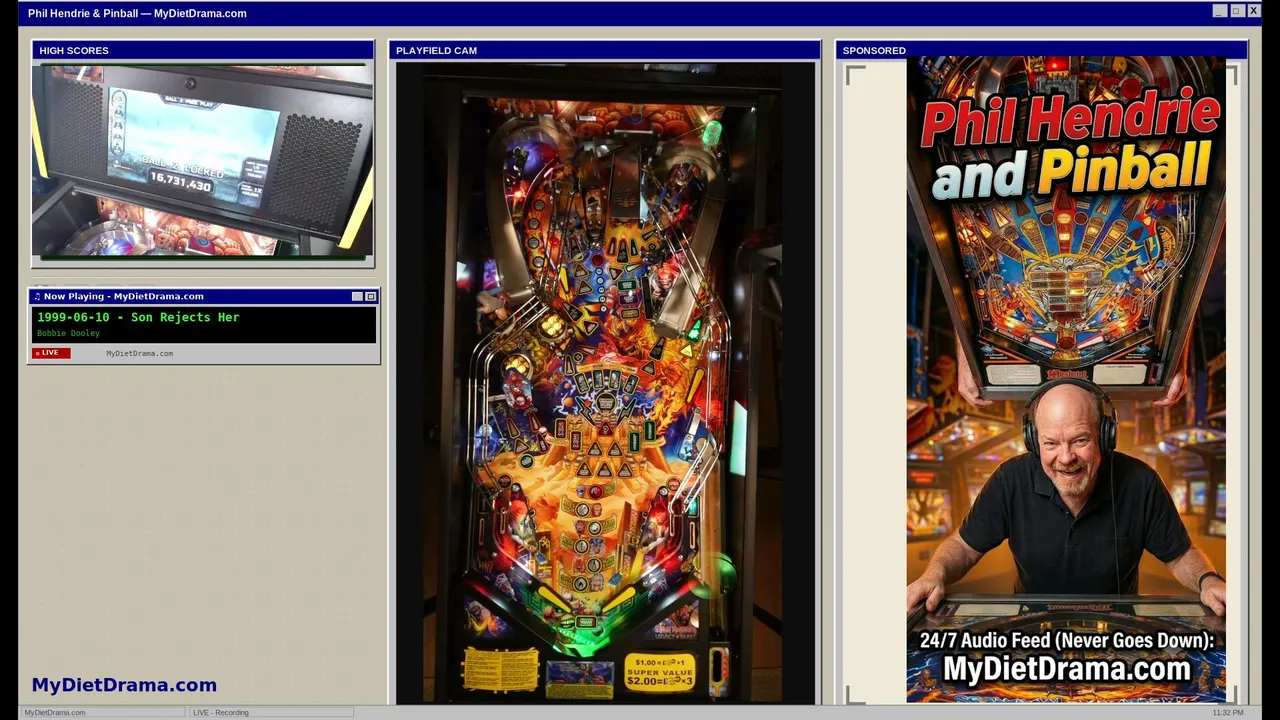Click the playfield camera video feed
The image size is (1280, 720).
pos(605,383)
